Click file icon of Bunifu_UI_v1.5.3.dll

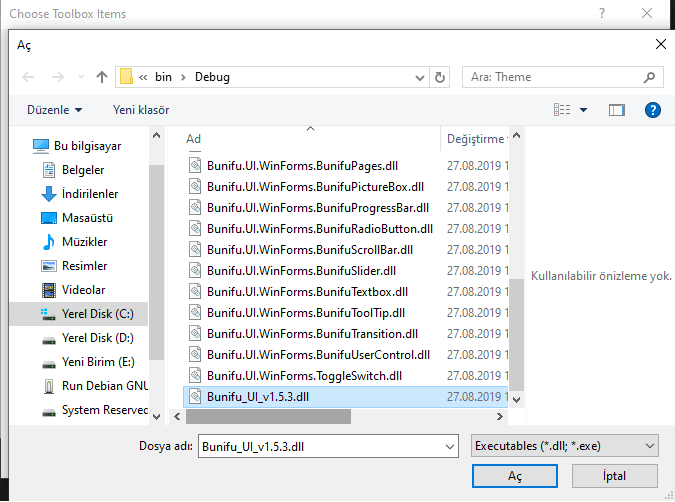pyautogui.click(x=195, y=397)
